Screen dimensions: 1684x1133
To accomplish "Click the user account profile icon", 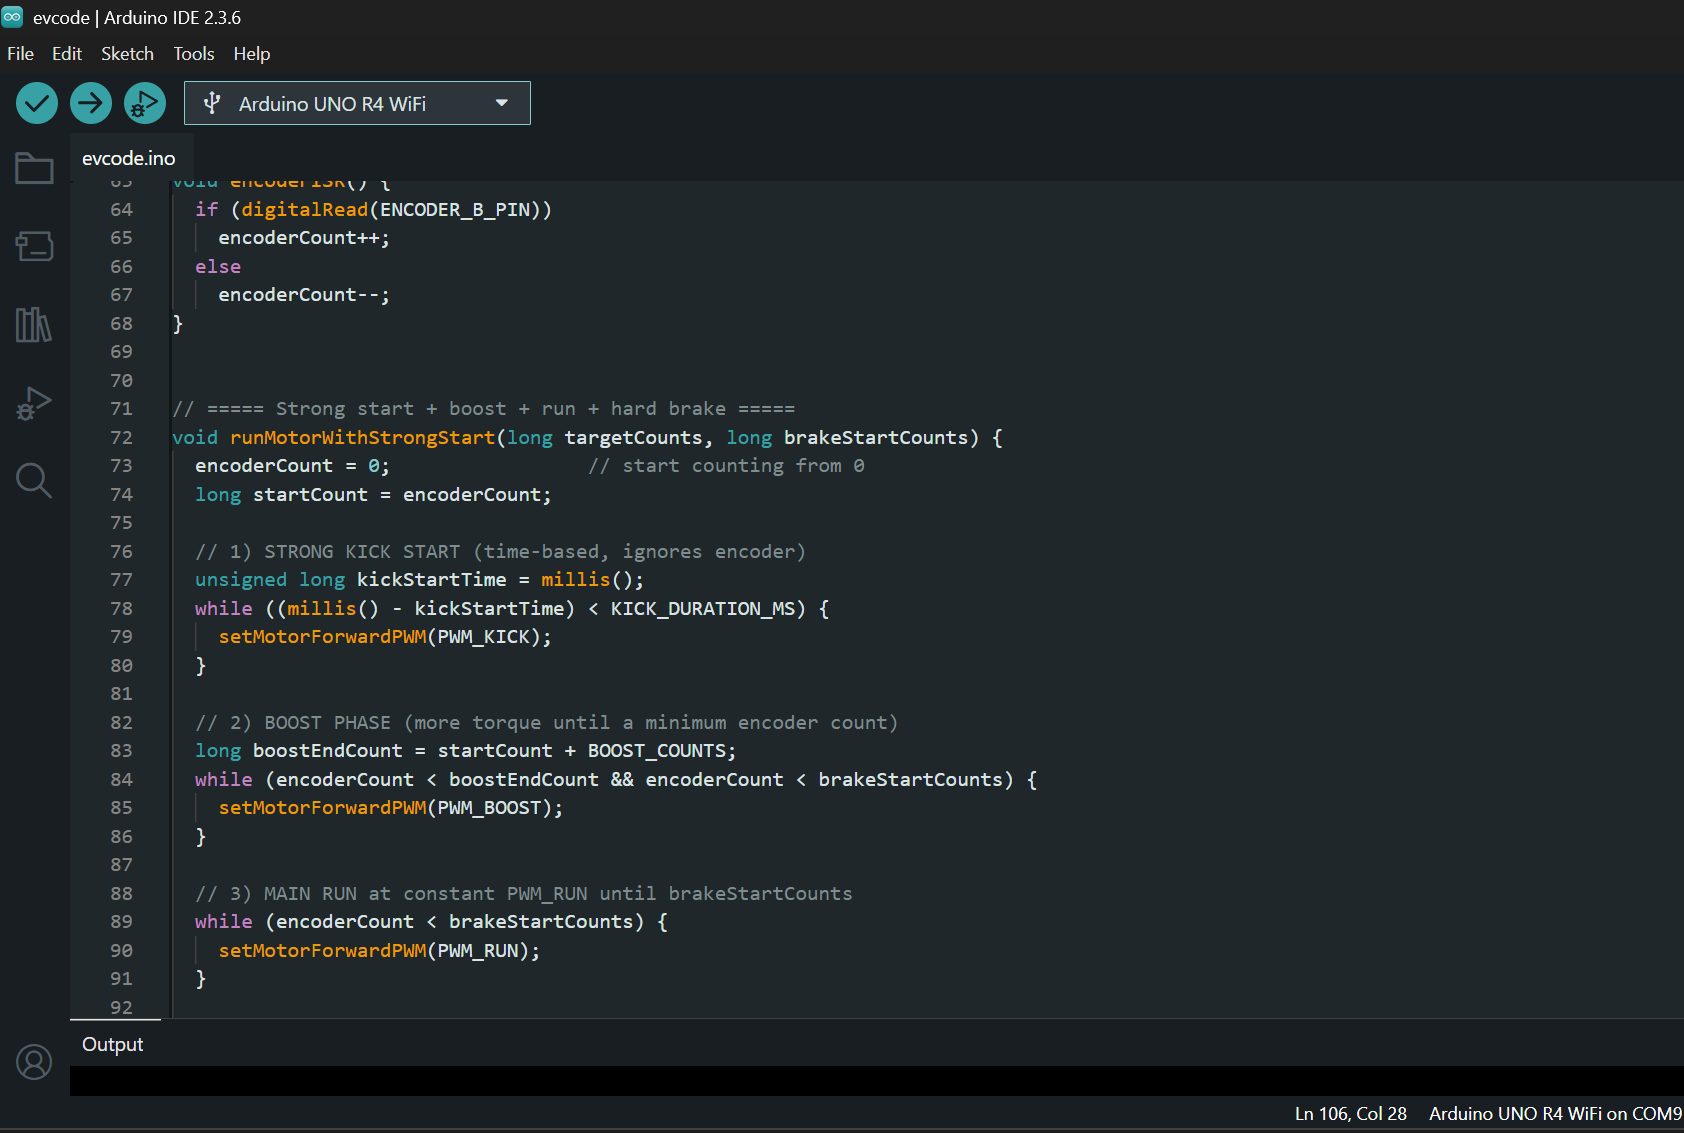I will pyautogui.click(x=34, y=1062).
